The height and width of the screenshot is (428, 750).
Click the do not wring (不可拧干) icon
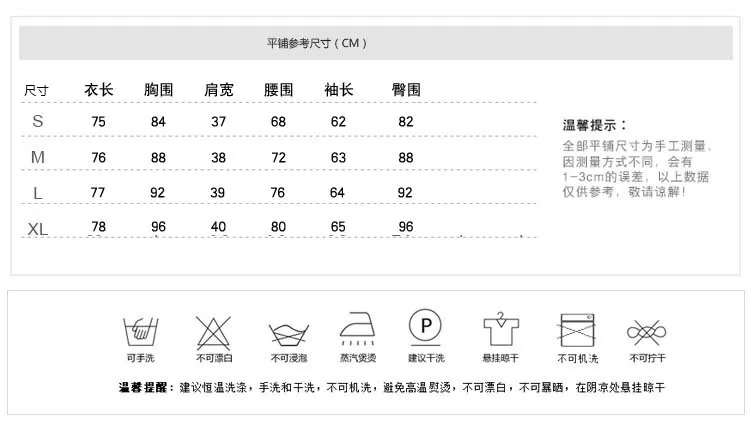coord(647,332)
